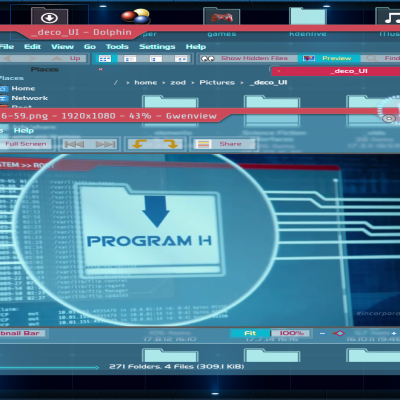
Task: Open Dolphin Settings menu
Action: tap(157, 47)
